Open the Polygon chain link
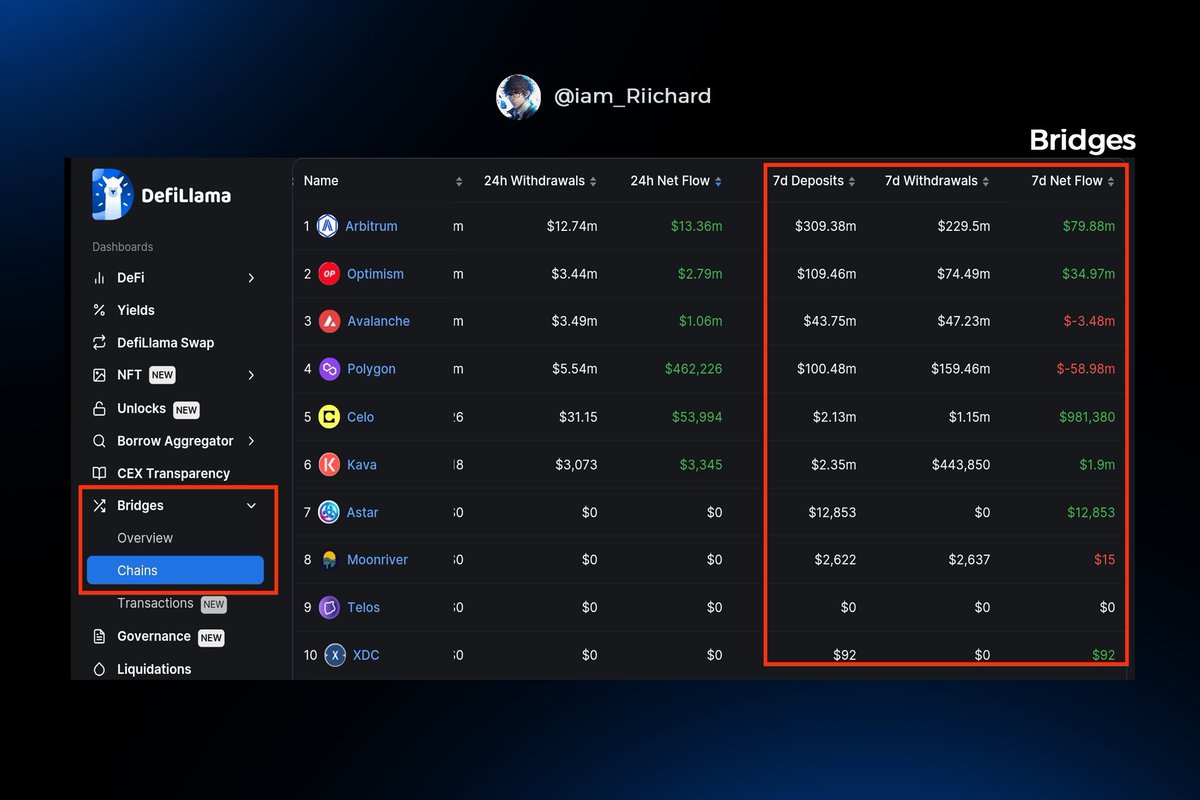The width and height of the screenshot is (1200, 800). [371, 369]
